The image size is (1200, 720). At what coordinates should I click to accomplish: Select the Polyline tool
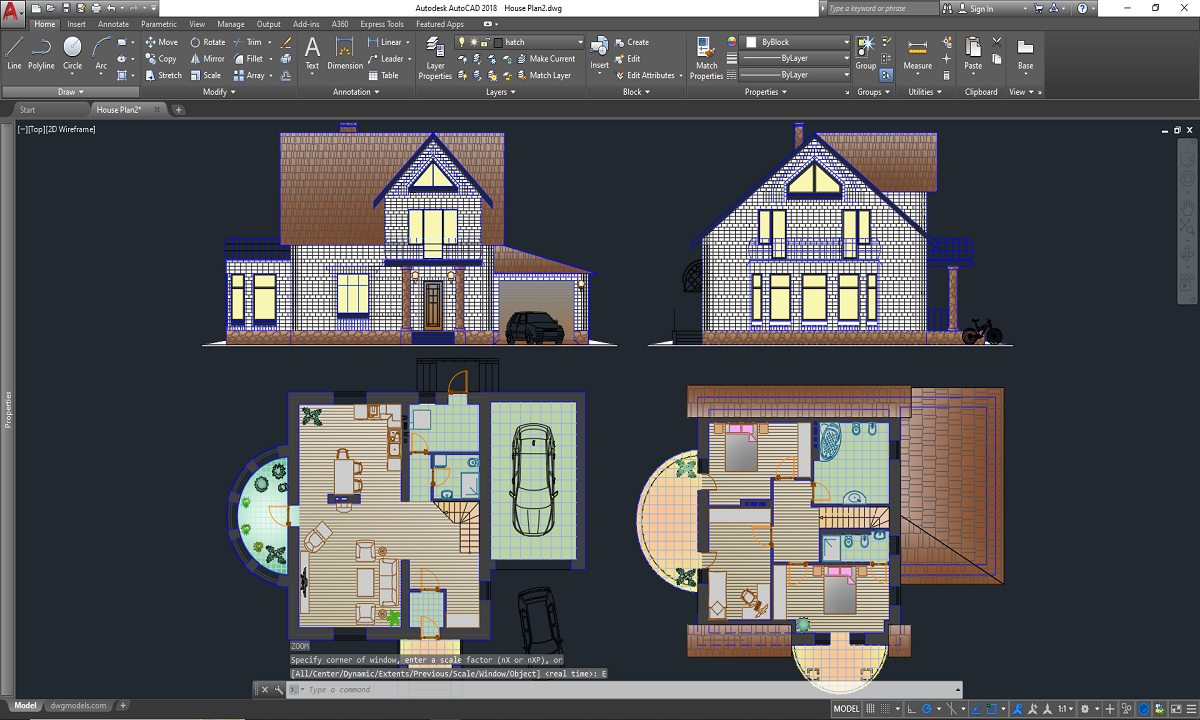tap(41, 53)
